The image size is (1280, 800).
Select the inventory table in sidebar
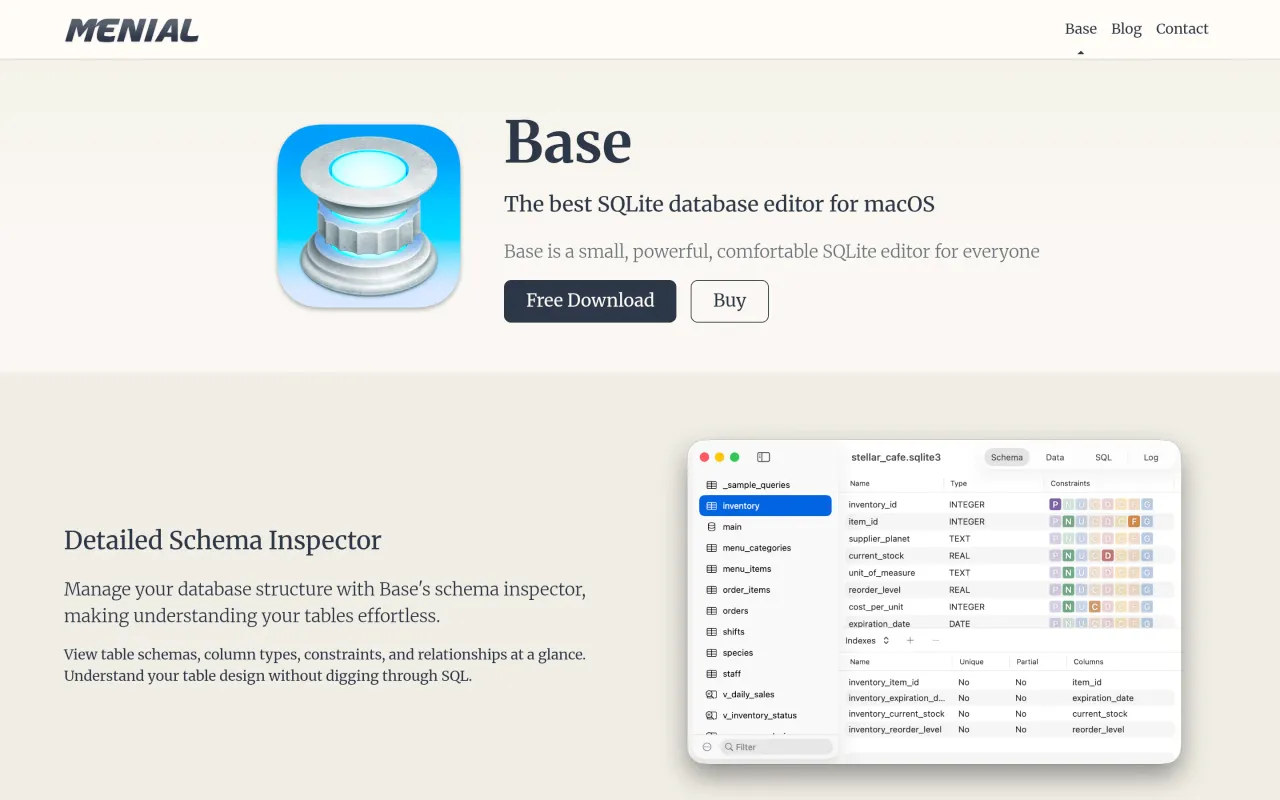tap(765, 506)
